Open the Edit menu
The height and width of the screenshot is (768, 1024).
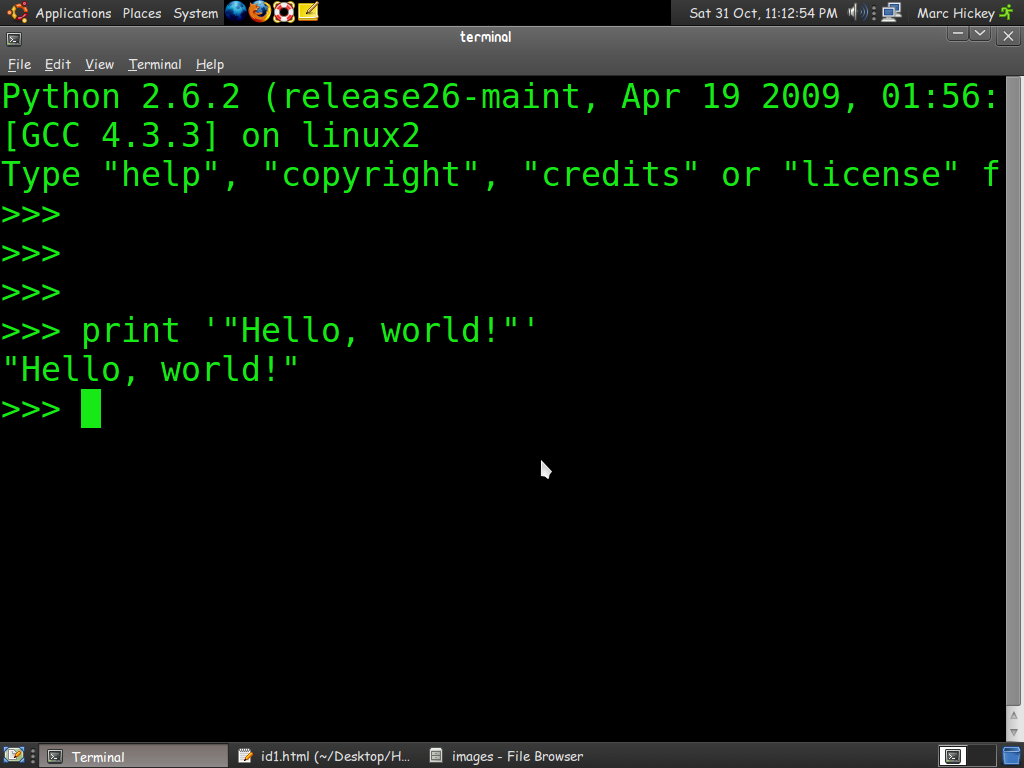(x=57, y=64)
